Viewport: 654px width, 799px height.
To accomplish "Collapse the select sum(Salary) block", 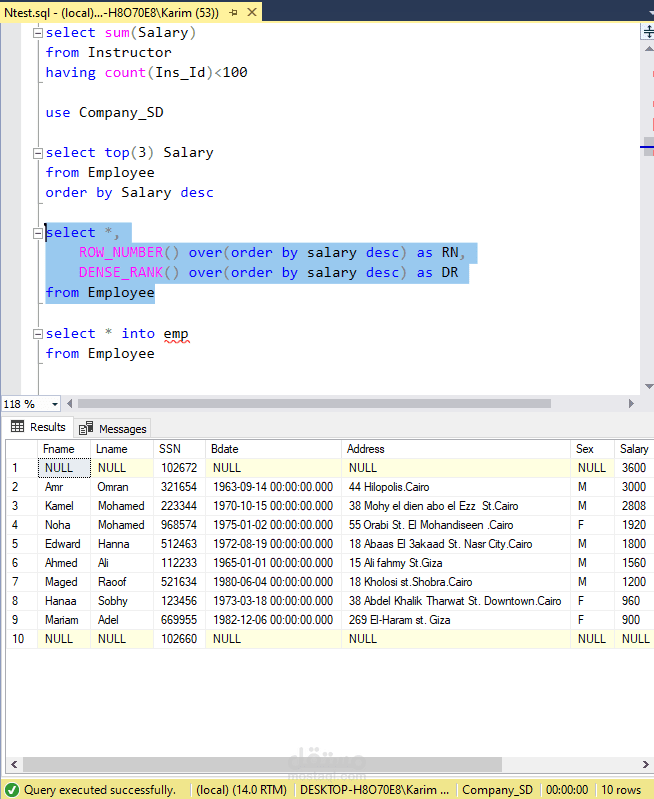I will coord(38,33).
